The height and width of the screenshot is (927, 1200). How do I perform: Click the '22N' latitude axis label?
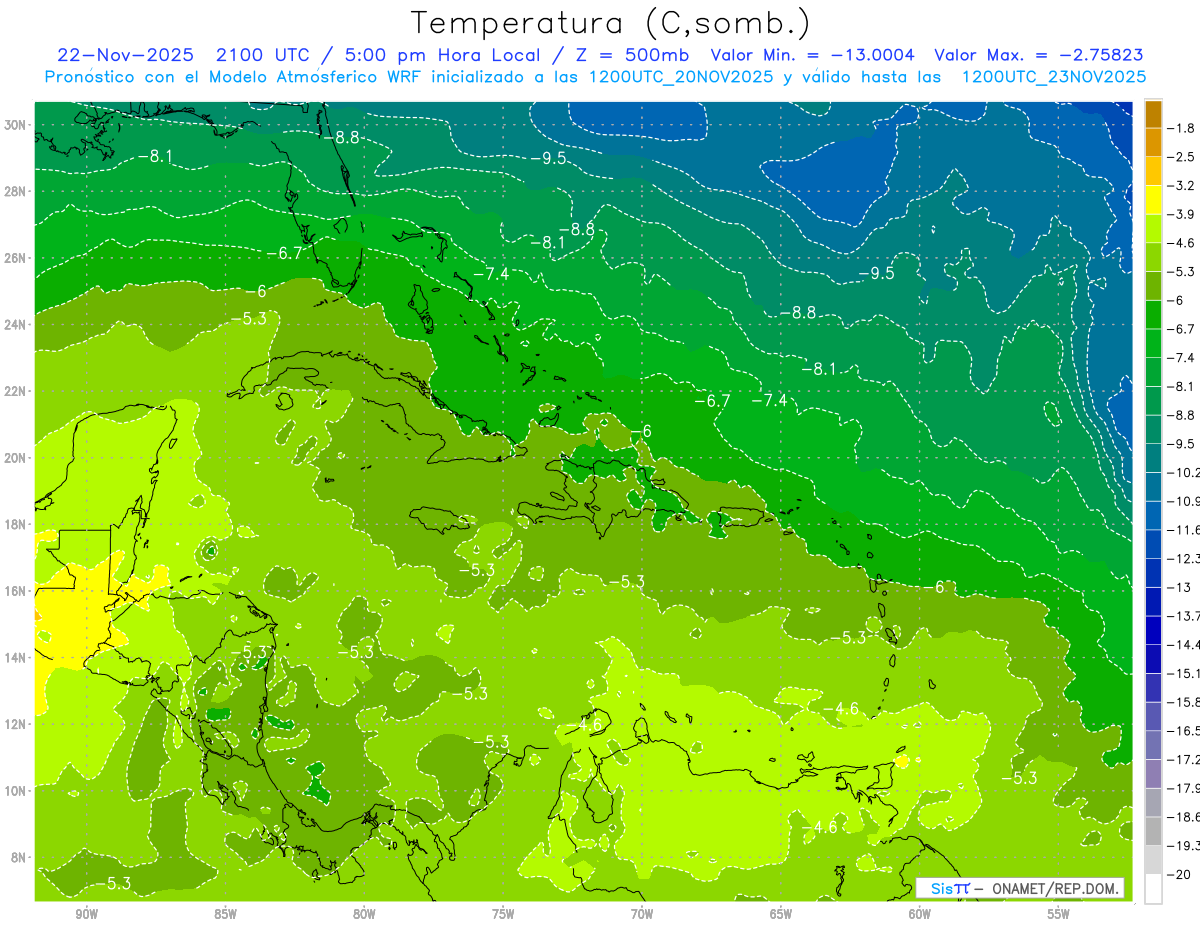tap(16, 391)
